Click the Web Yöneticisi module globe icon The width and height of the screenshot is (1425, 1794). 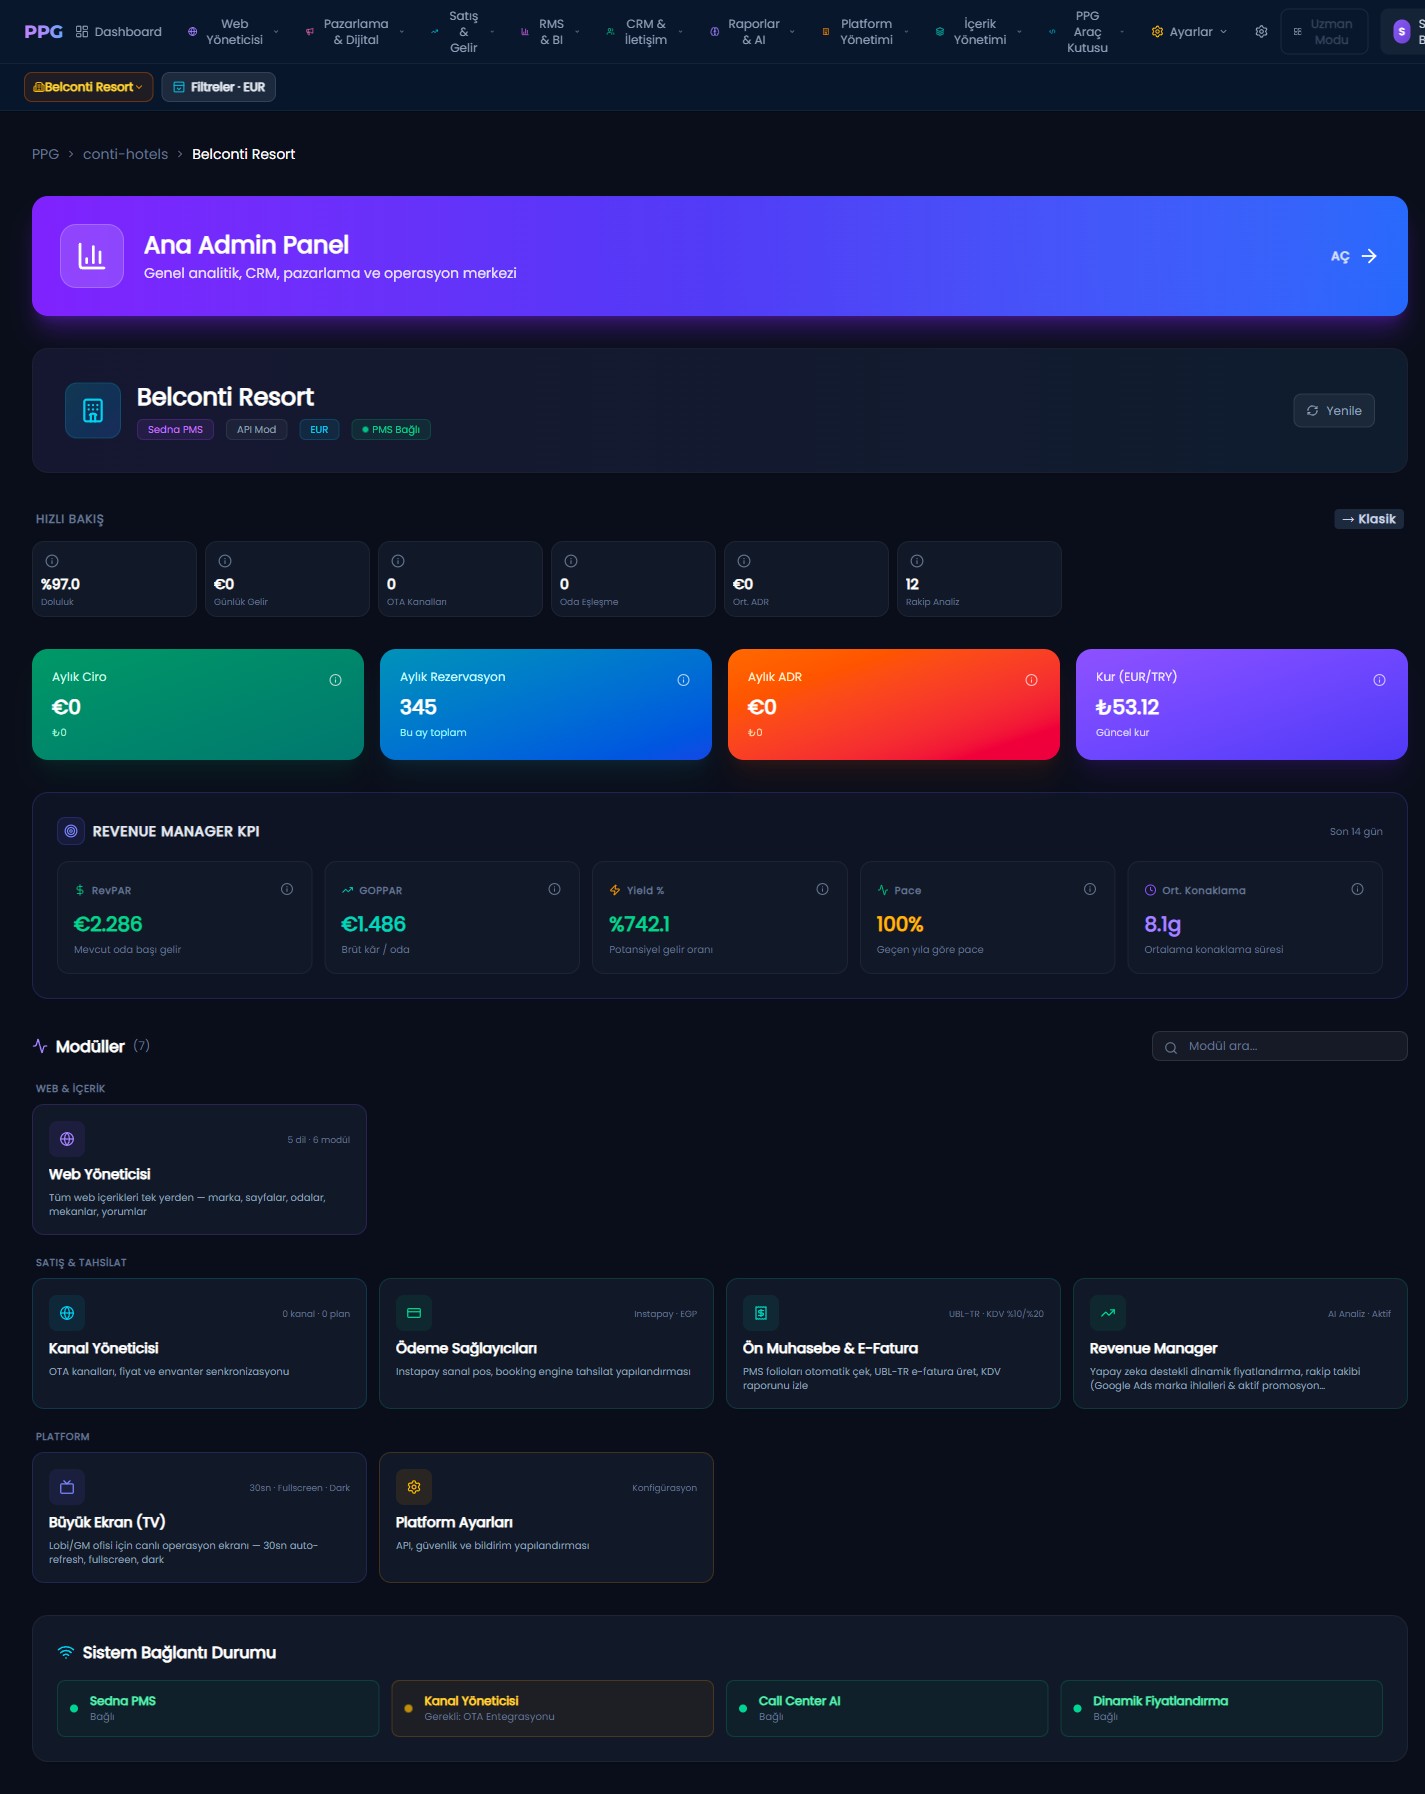[67, 1139]
